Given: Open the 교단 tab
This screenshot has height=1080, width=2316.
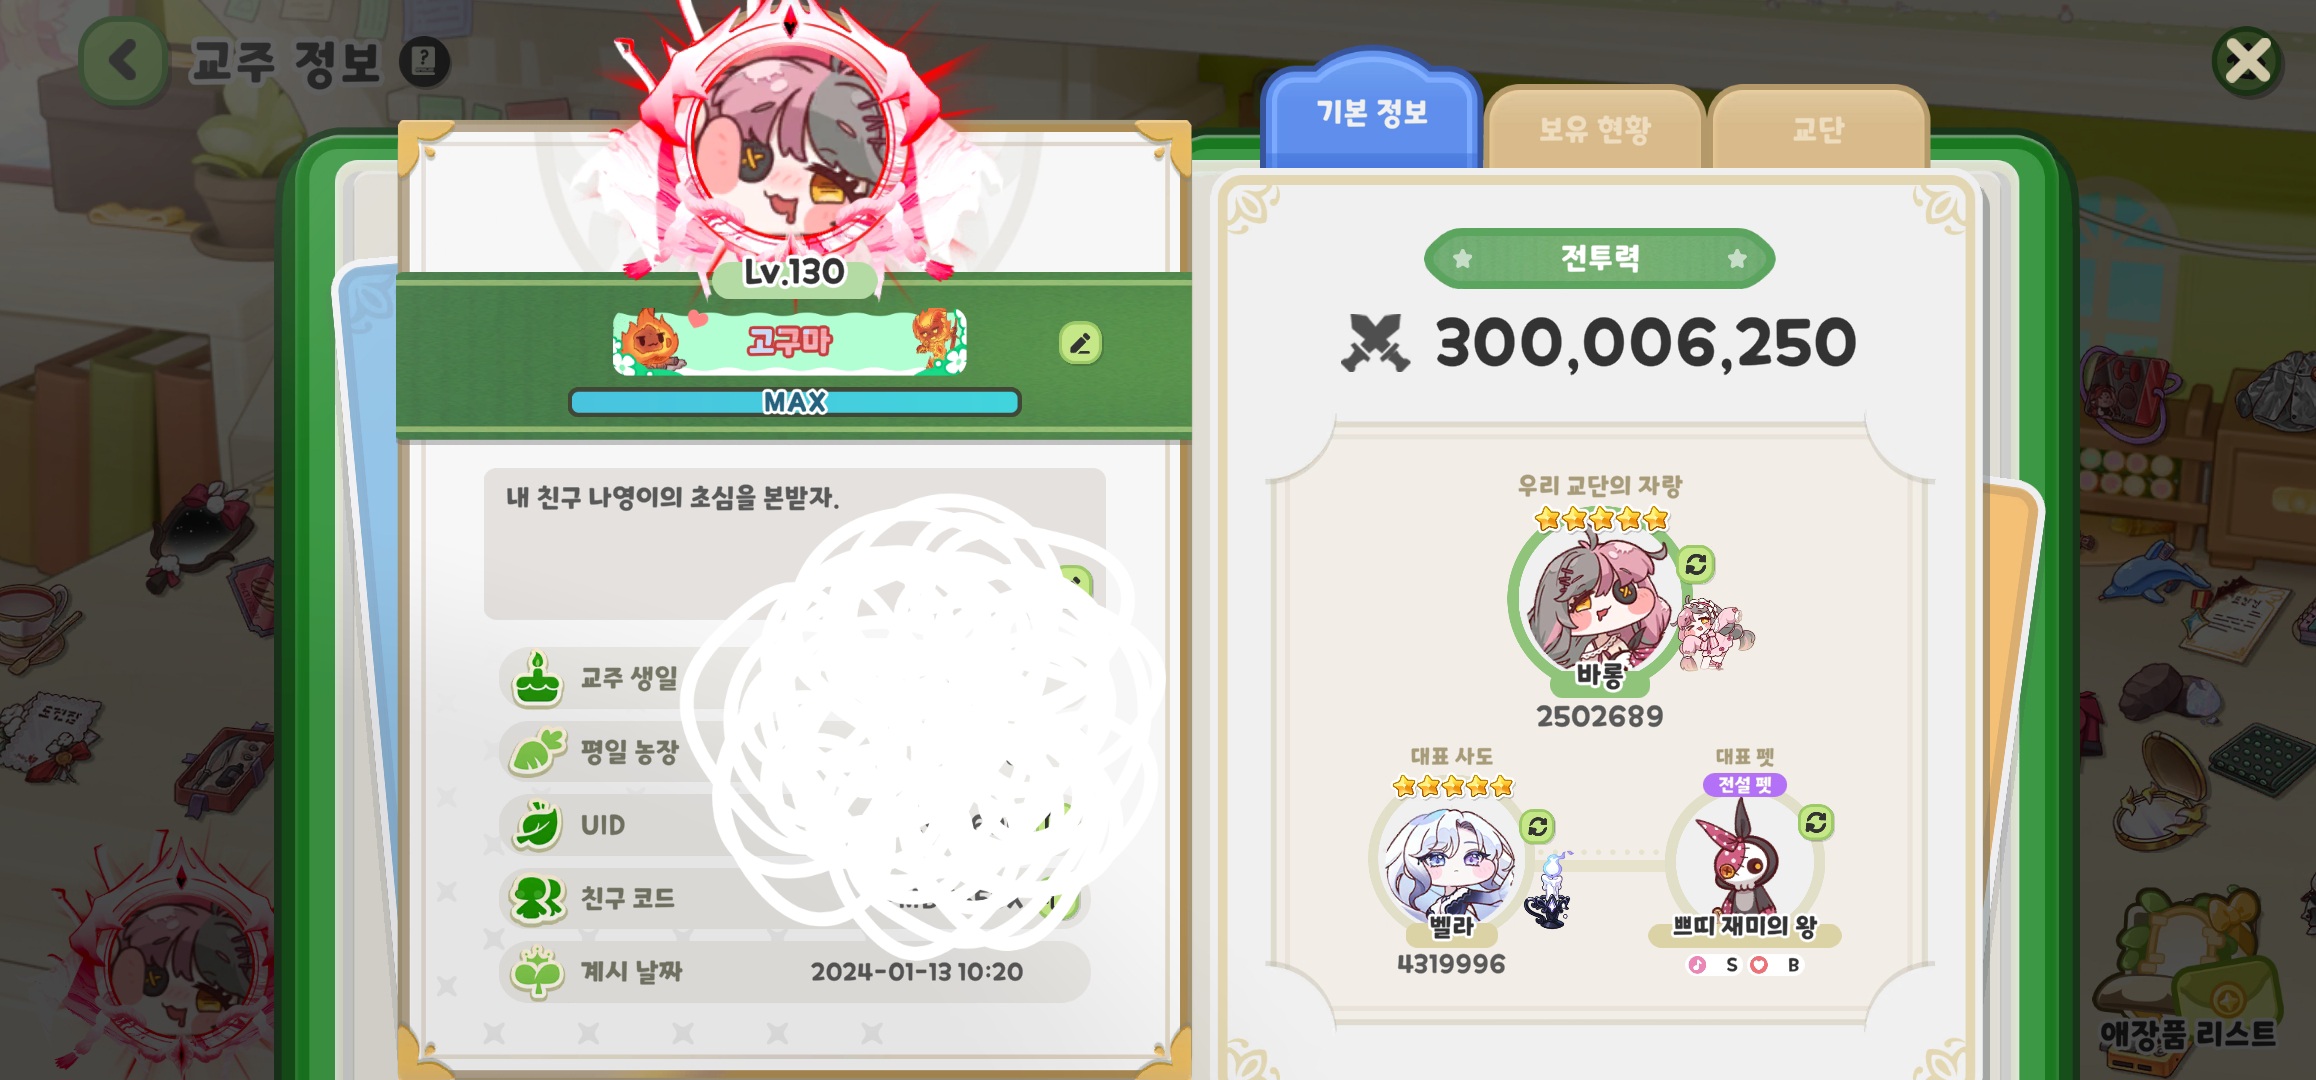Looking at the screenshot, I should tap(1818, 128).
